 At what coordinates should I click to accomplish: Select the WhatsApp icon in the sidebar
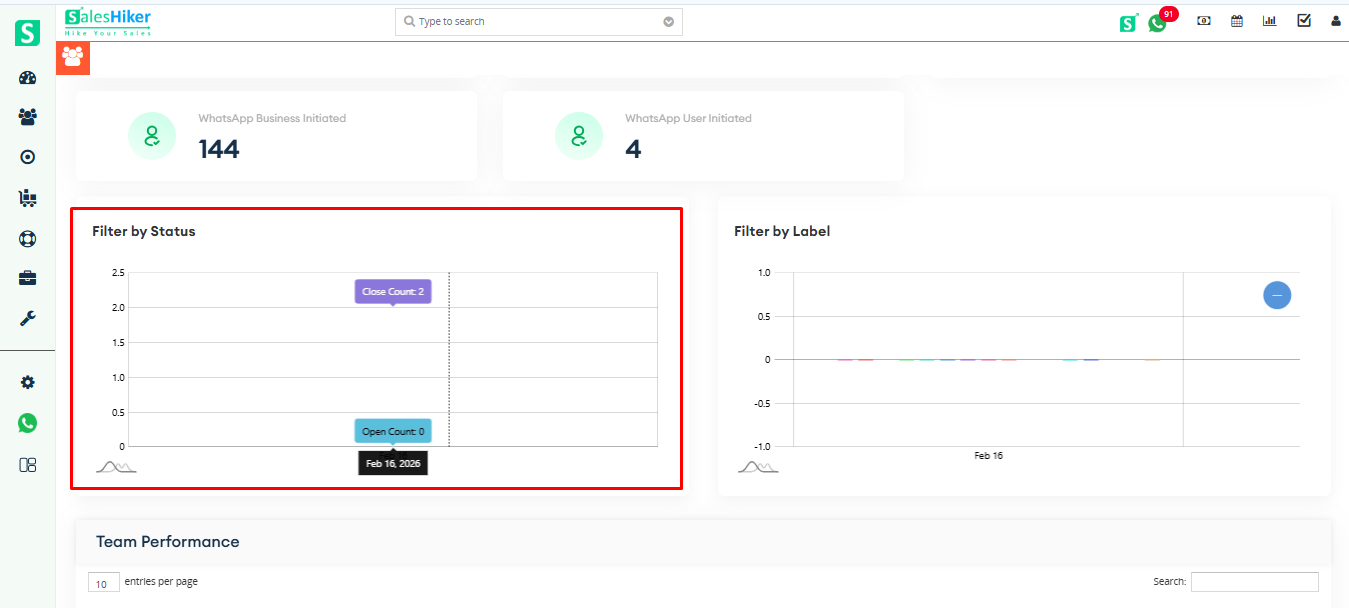[x=27, y=422]
